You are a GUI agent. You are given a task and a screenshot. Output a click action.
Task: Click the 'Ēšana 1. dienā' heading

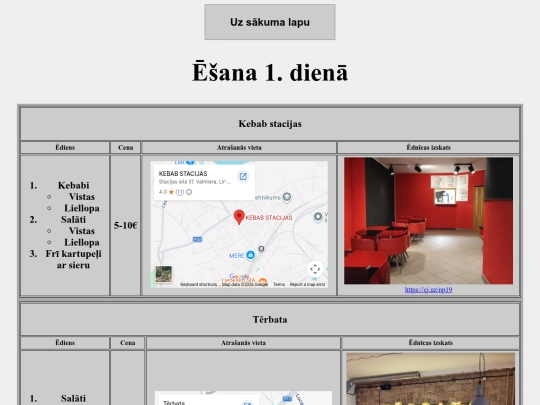270,72
